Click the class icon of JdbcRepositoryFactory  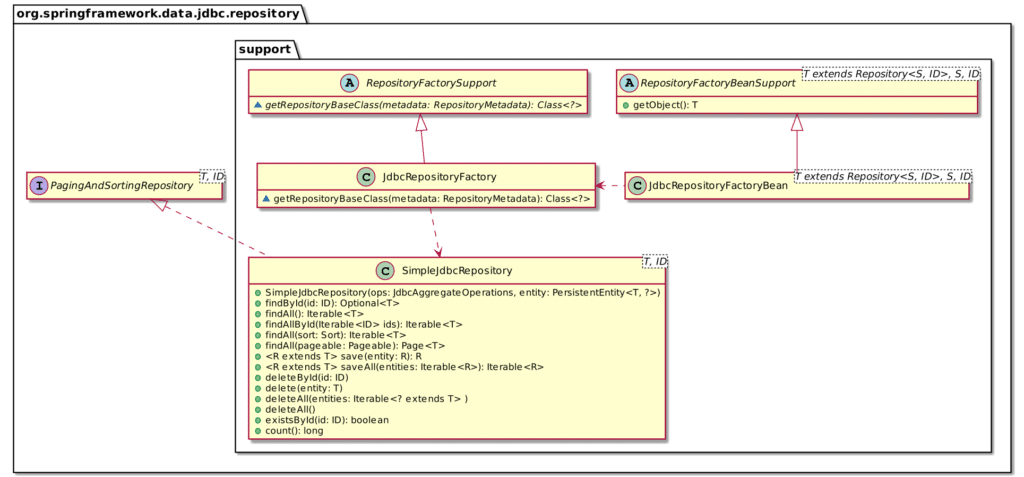pos(366,176)
